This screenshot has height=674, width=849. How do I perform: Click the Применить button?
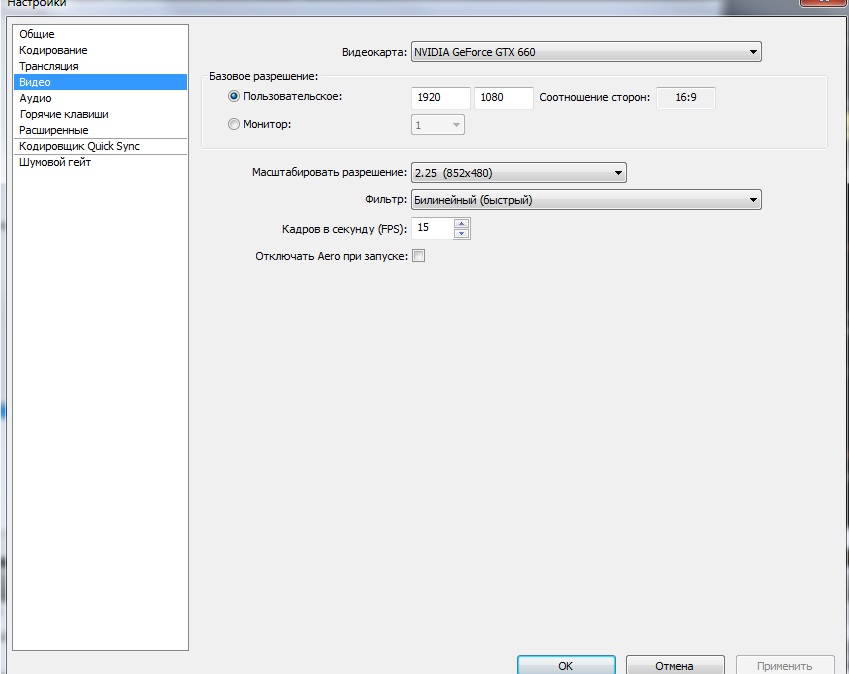785,665
